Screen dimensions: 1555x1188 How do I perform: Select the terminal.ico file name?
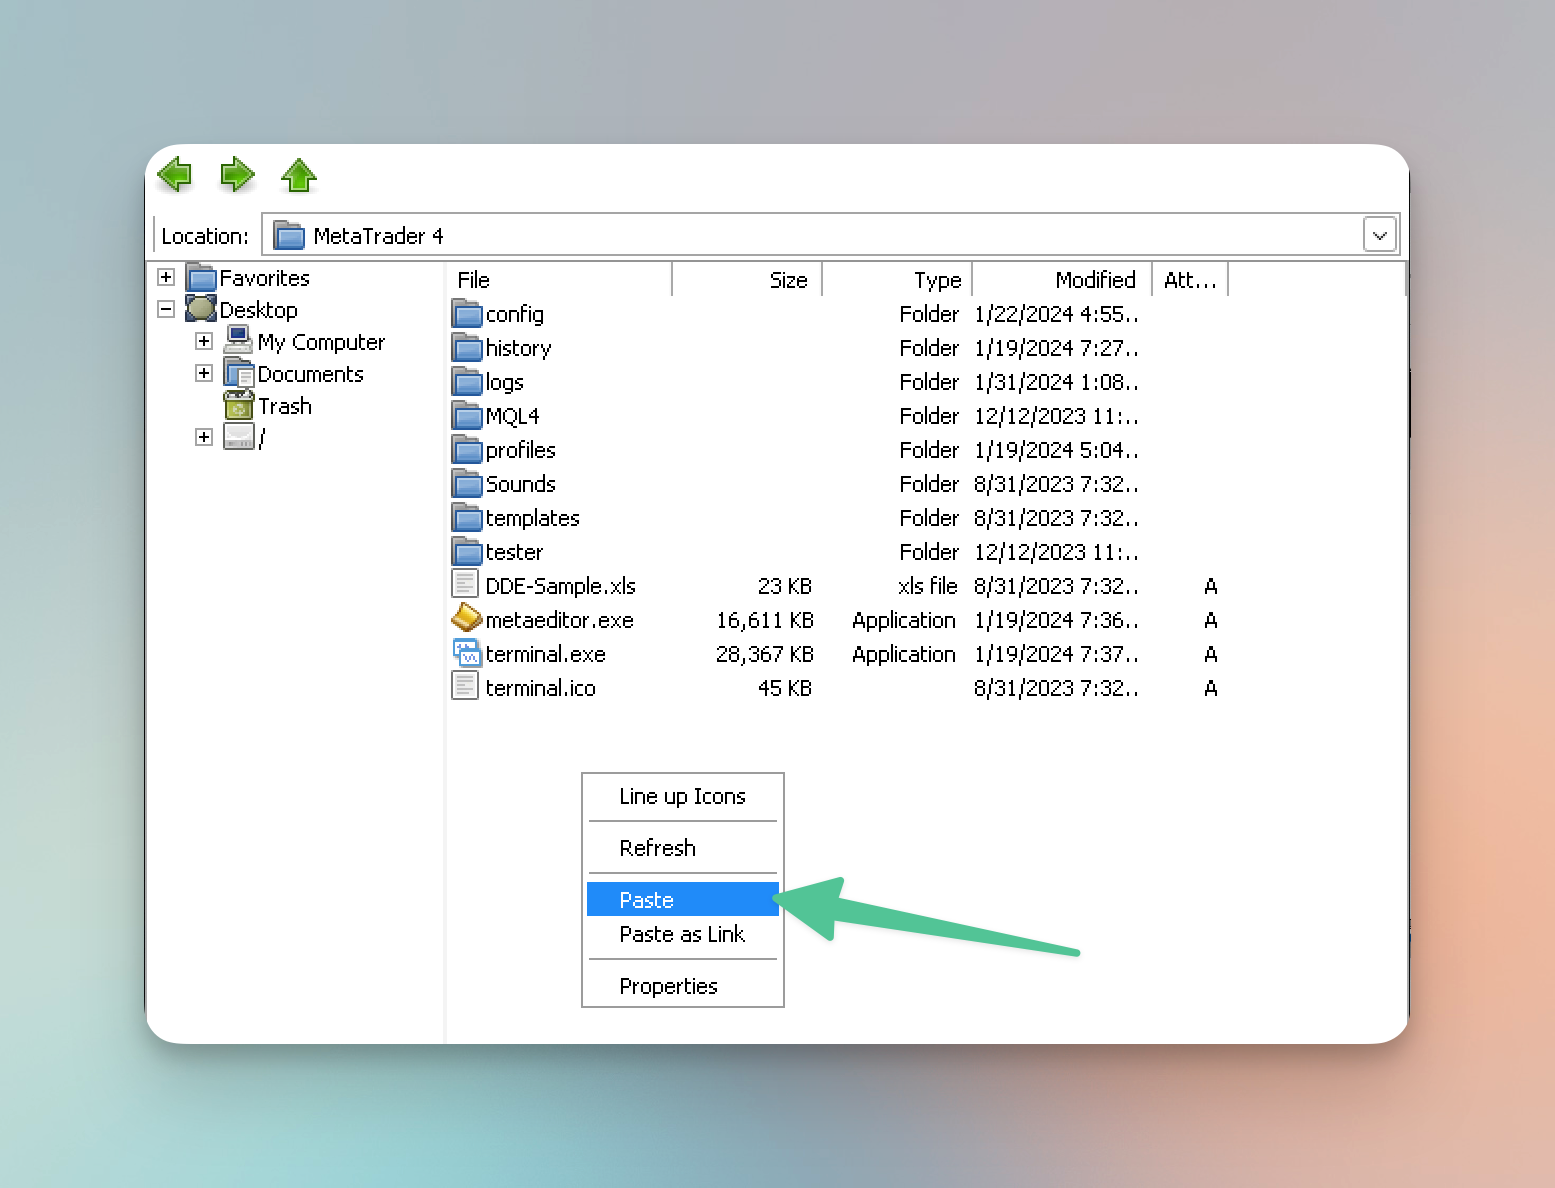pos(541,688)
